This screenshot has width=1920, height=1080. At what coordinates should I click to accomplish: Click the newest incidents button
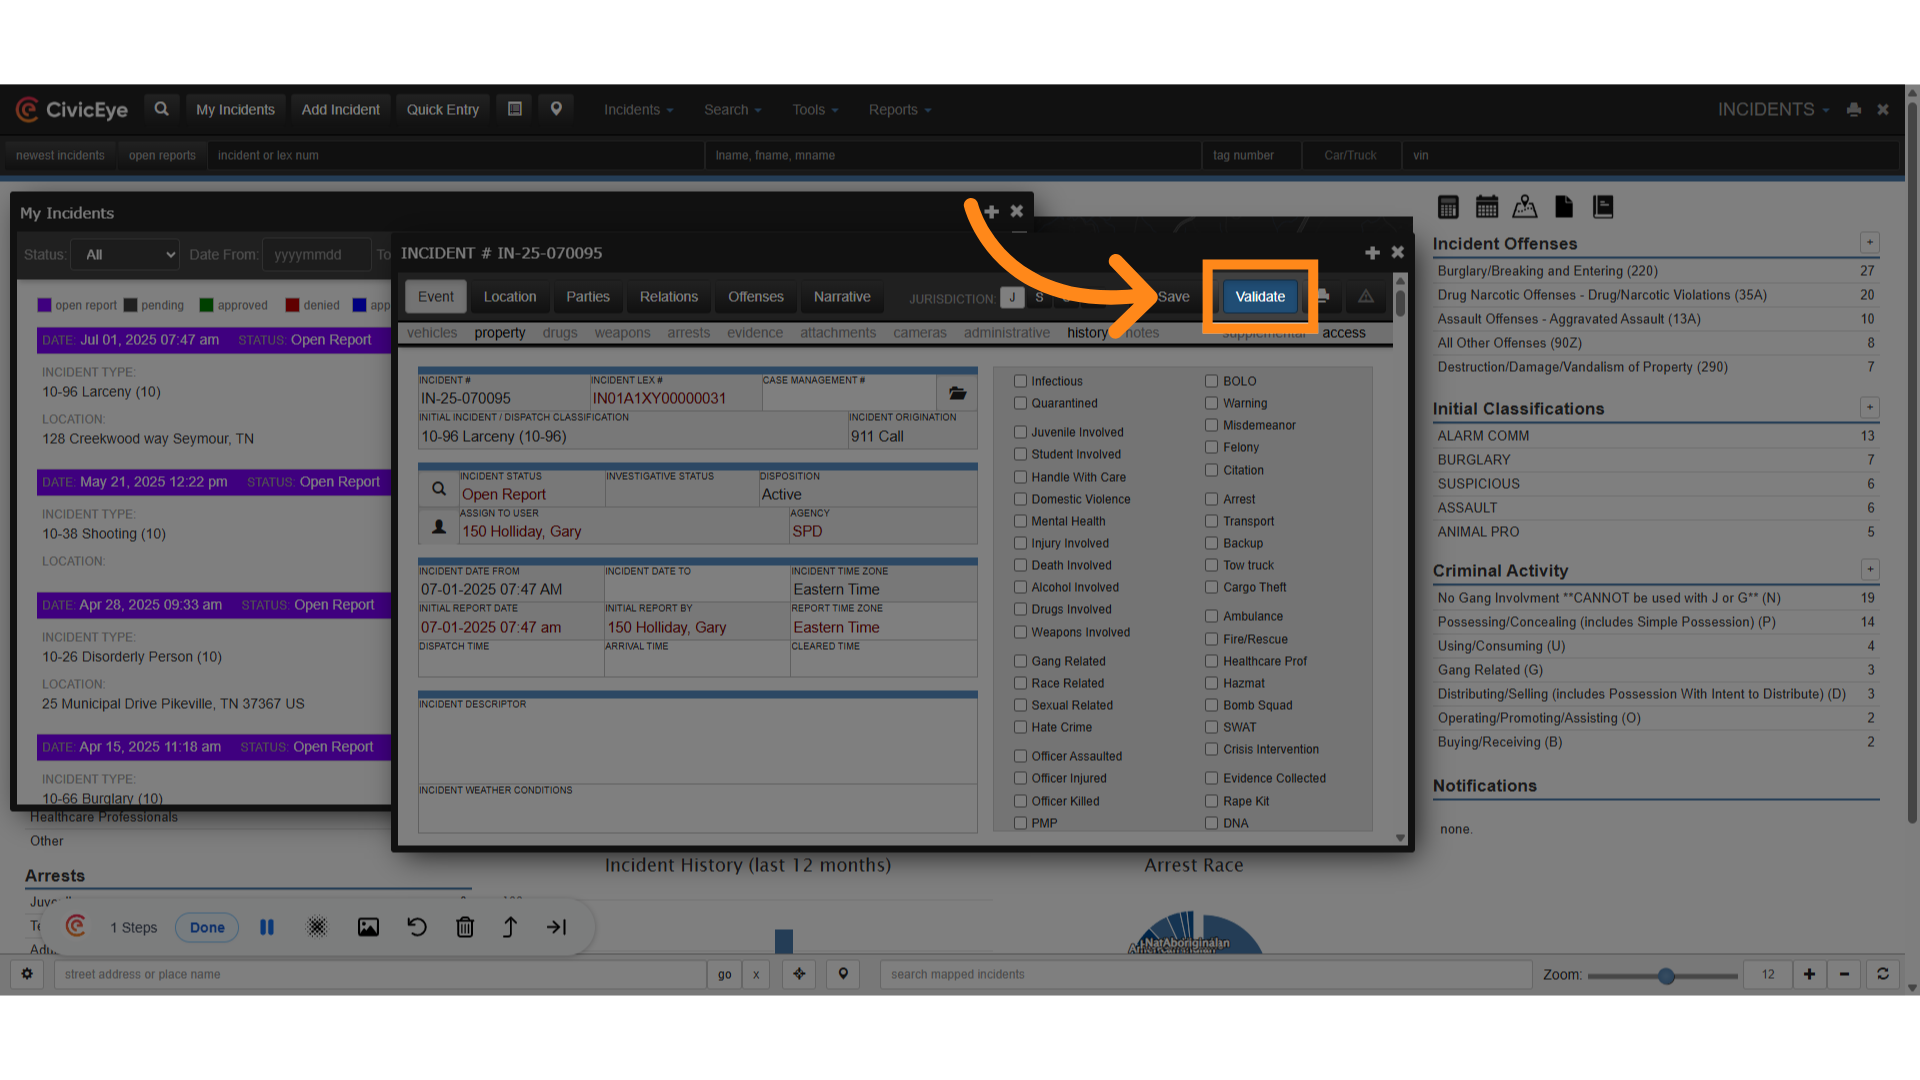click(x=60, y=155)
